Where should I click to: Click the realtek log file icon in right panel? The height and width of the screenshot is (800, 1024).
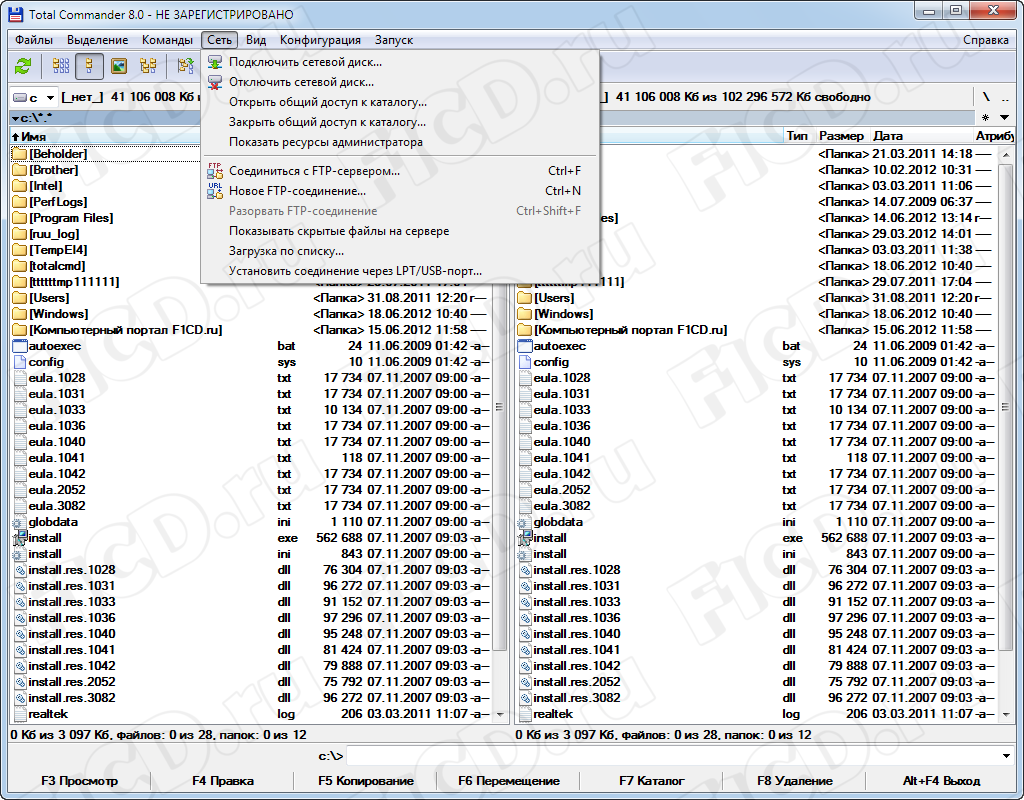[525, 714]
